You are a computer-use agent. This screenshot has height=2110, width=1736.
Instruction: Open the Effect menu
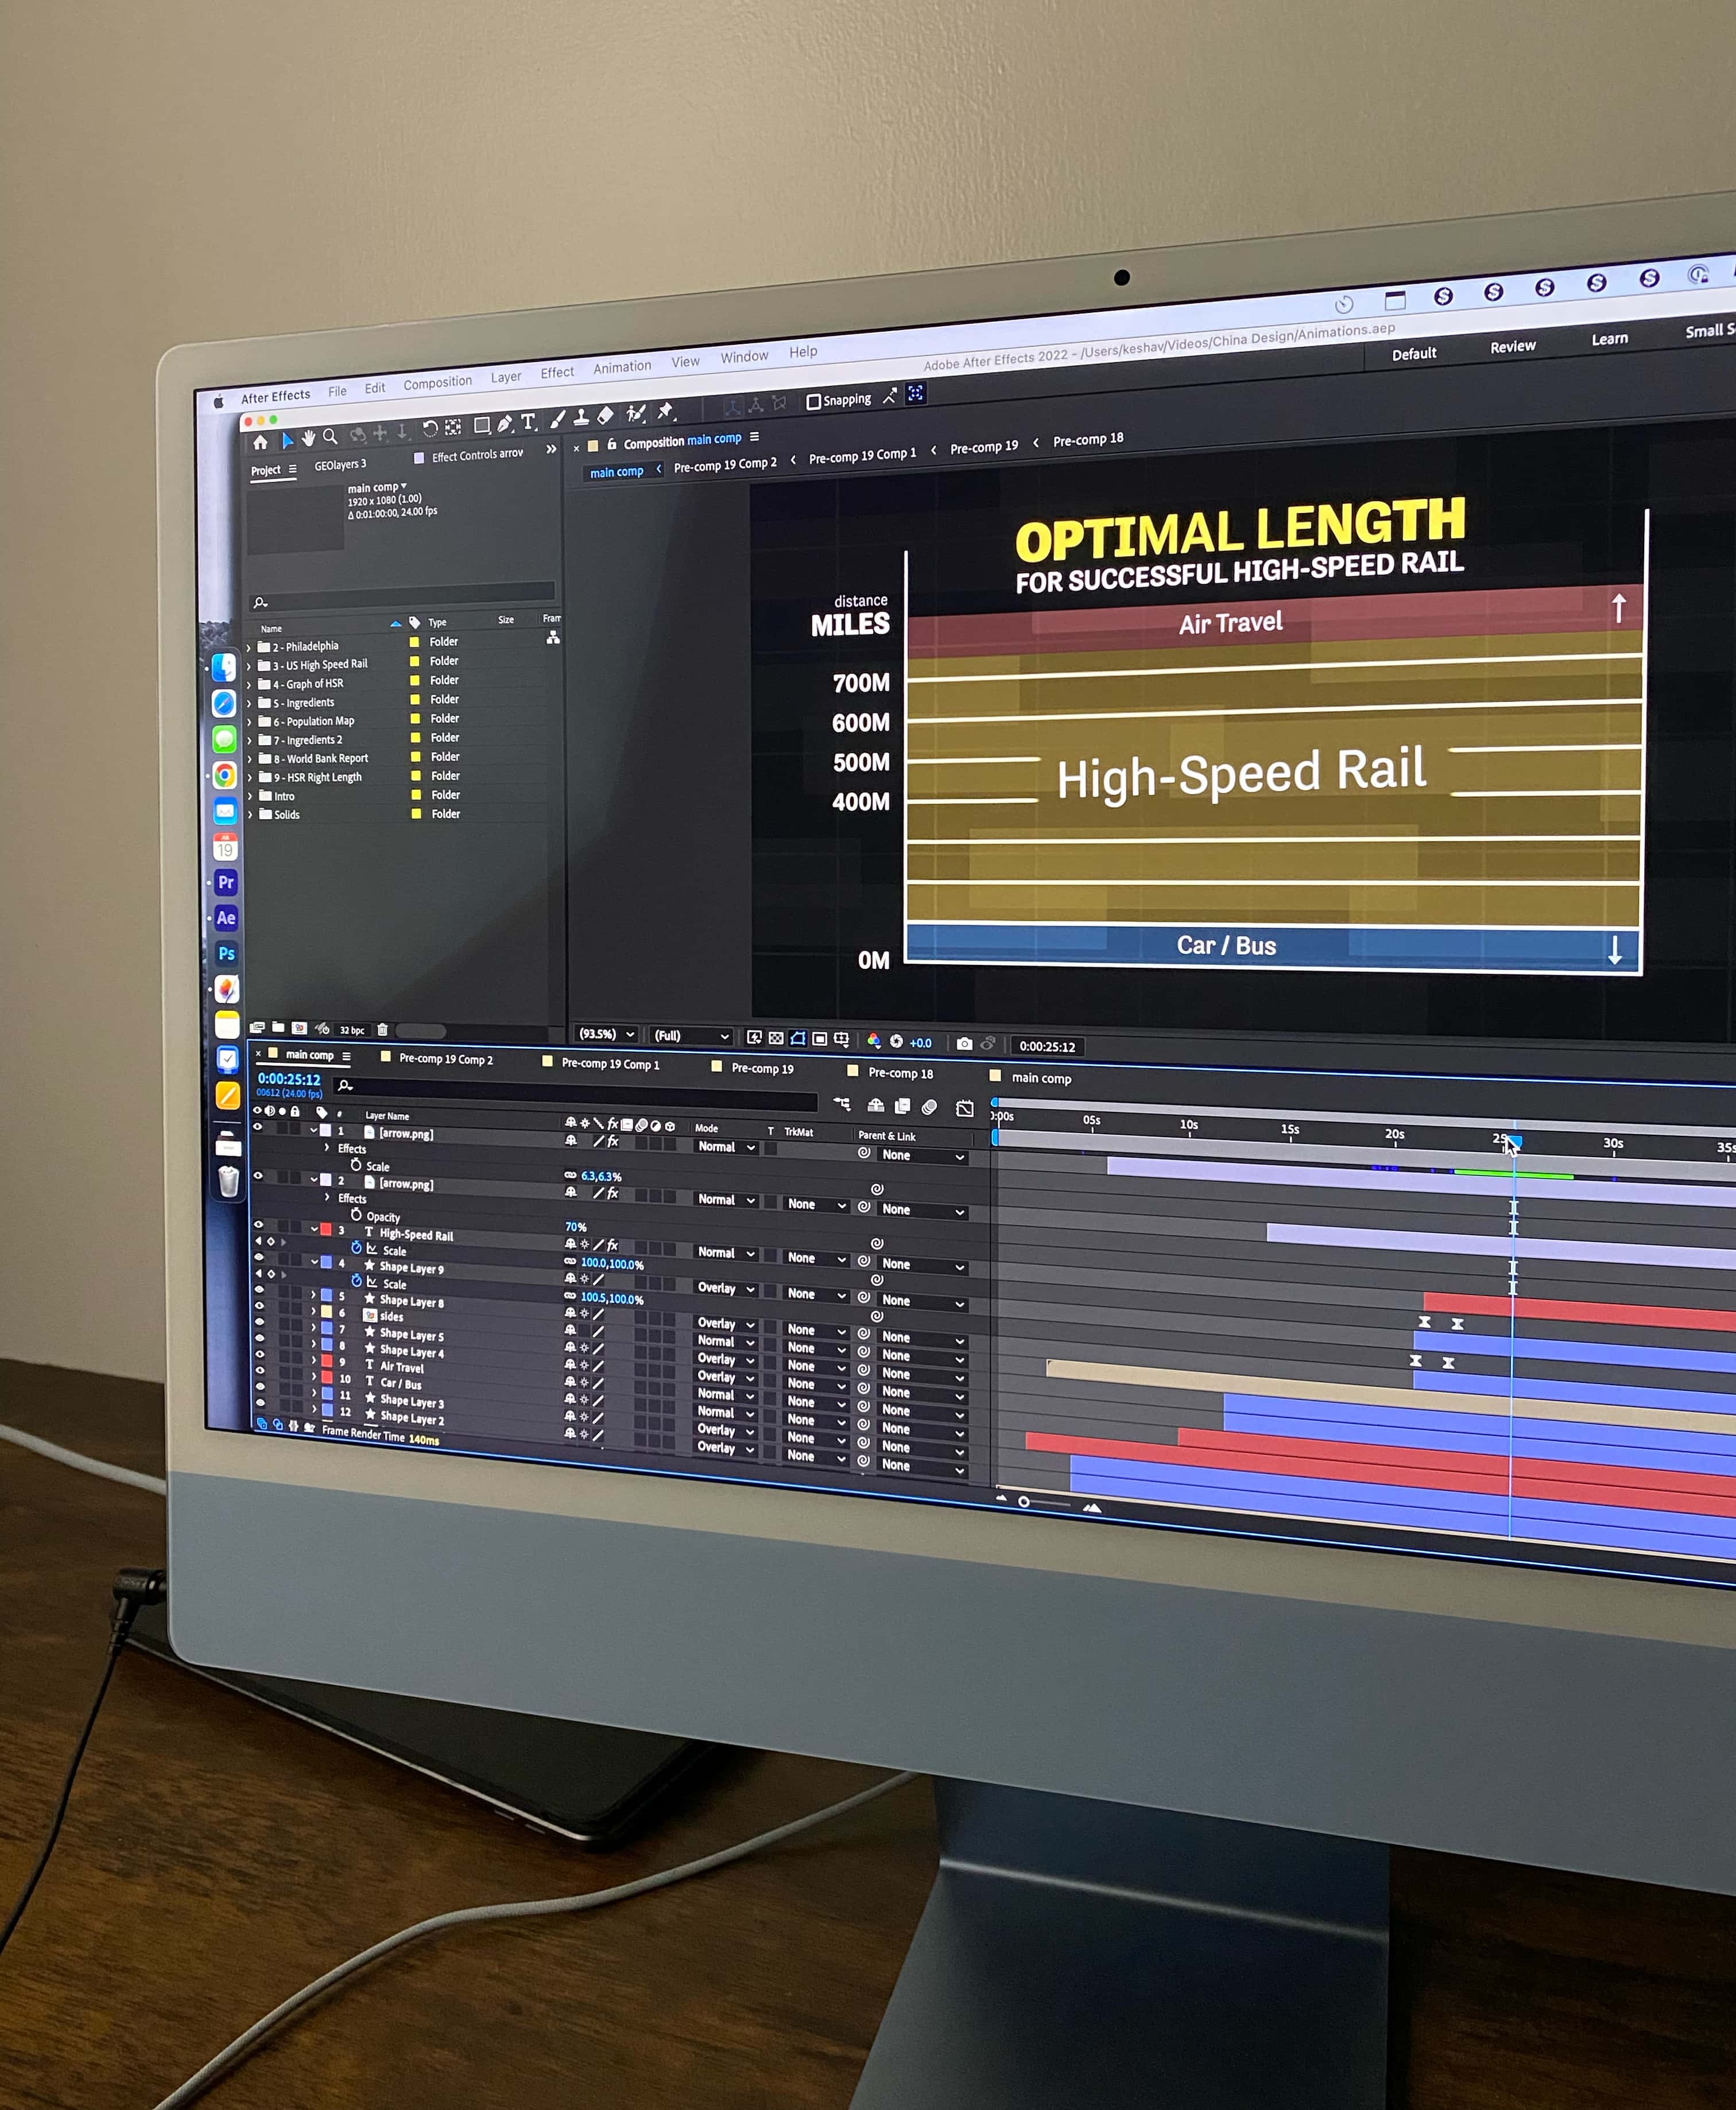point(557,373)
